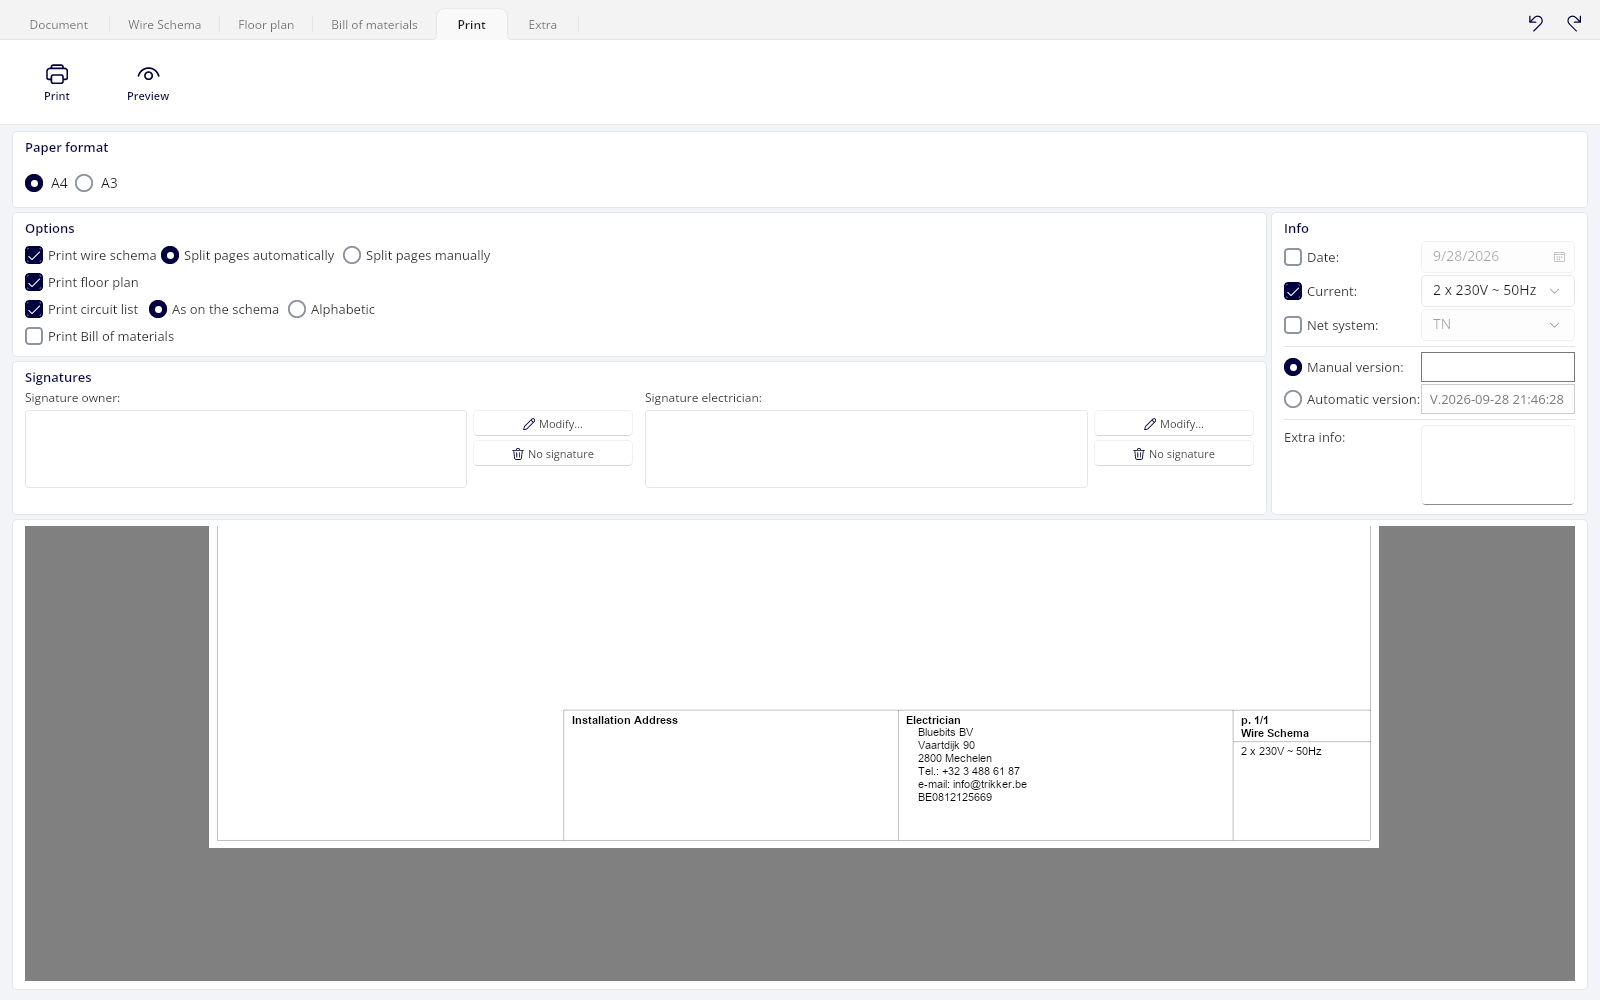
Task: Click the info@trikker.be email text
Action: pyautogui.click(x=990, y=784)
